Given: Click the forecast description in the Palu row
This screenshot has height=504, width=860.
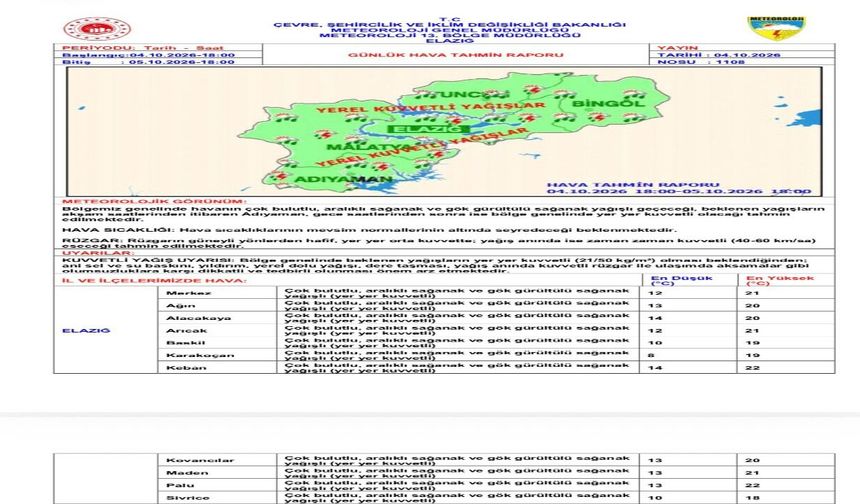Looking at the screenshot, I should coord(457,485).
